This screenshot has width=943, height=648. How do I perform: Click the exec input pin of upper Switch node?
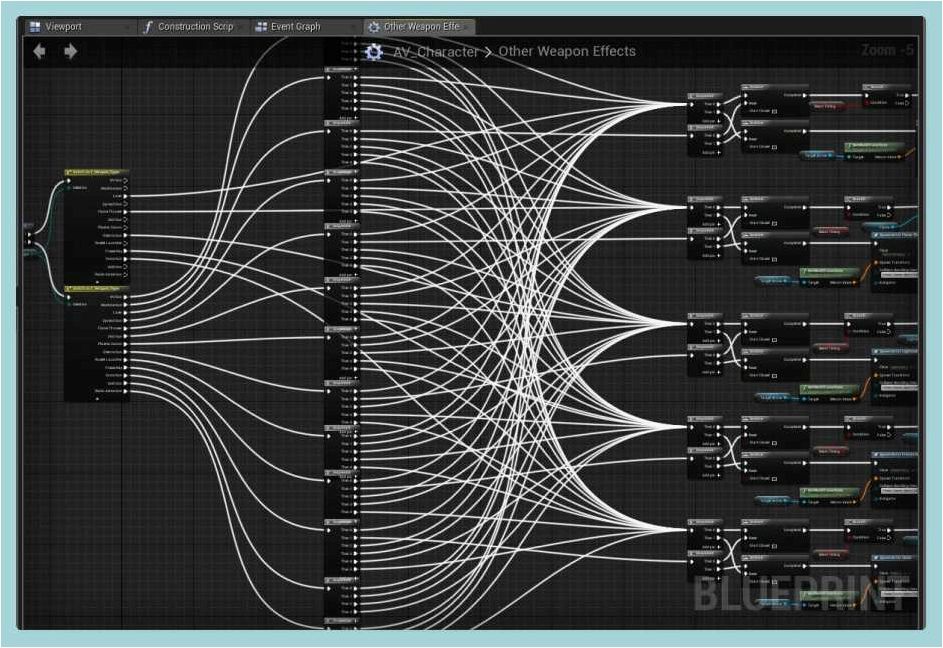pos(69,180)
